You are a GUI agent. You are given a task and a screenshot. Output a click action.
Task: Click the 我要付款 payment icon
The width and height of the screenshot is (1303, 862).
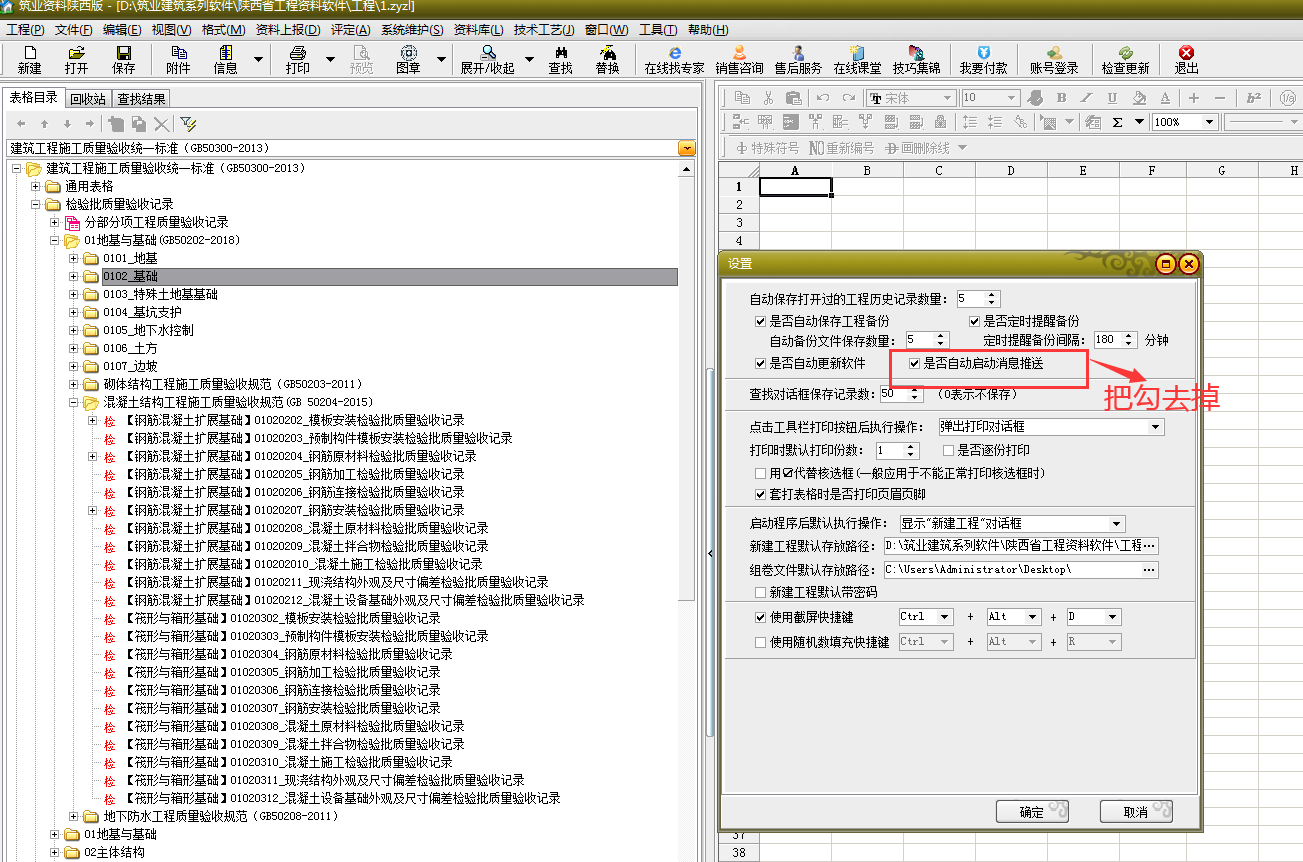(x=983, y=60)
